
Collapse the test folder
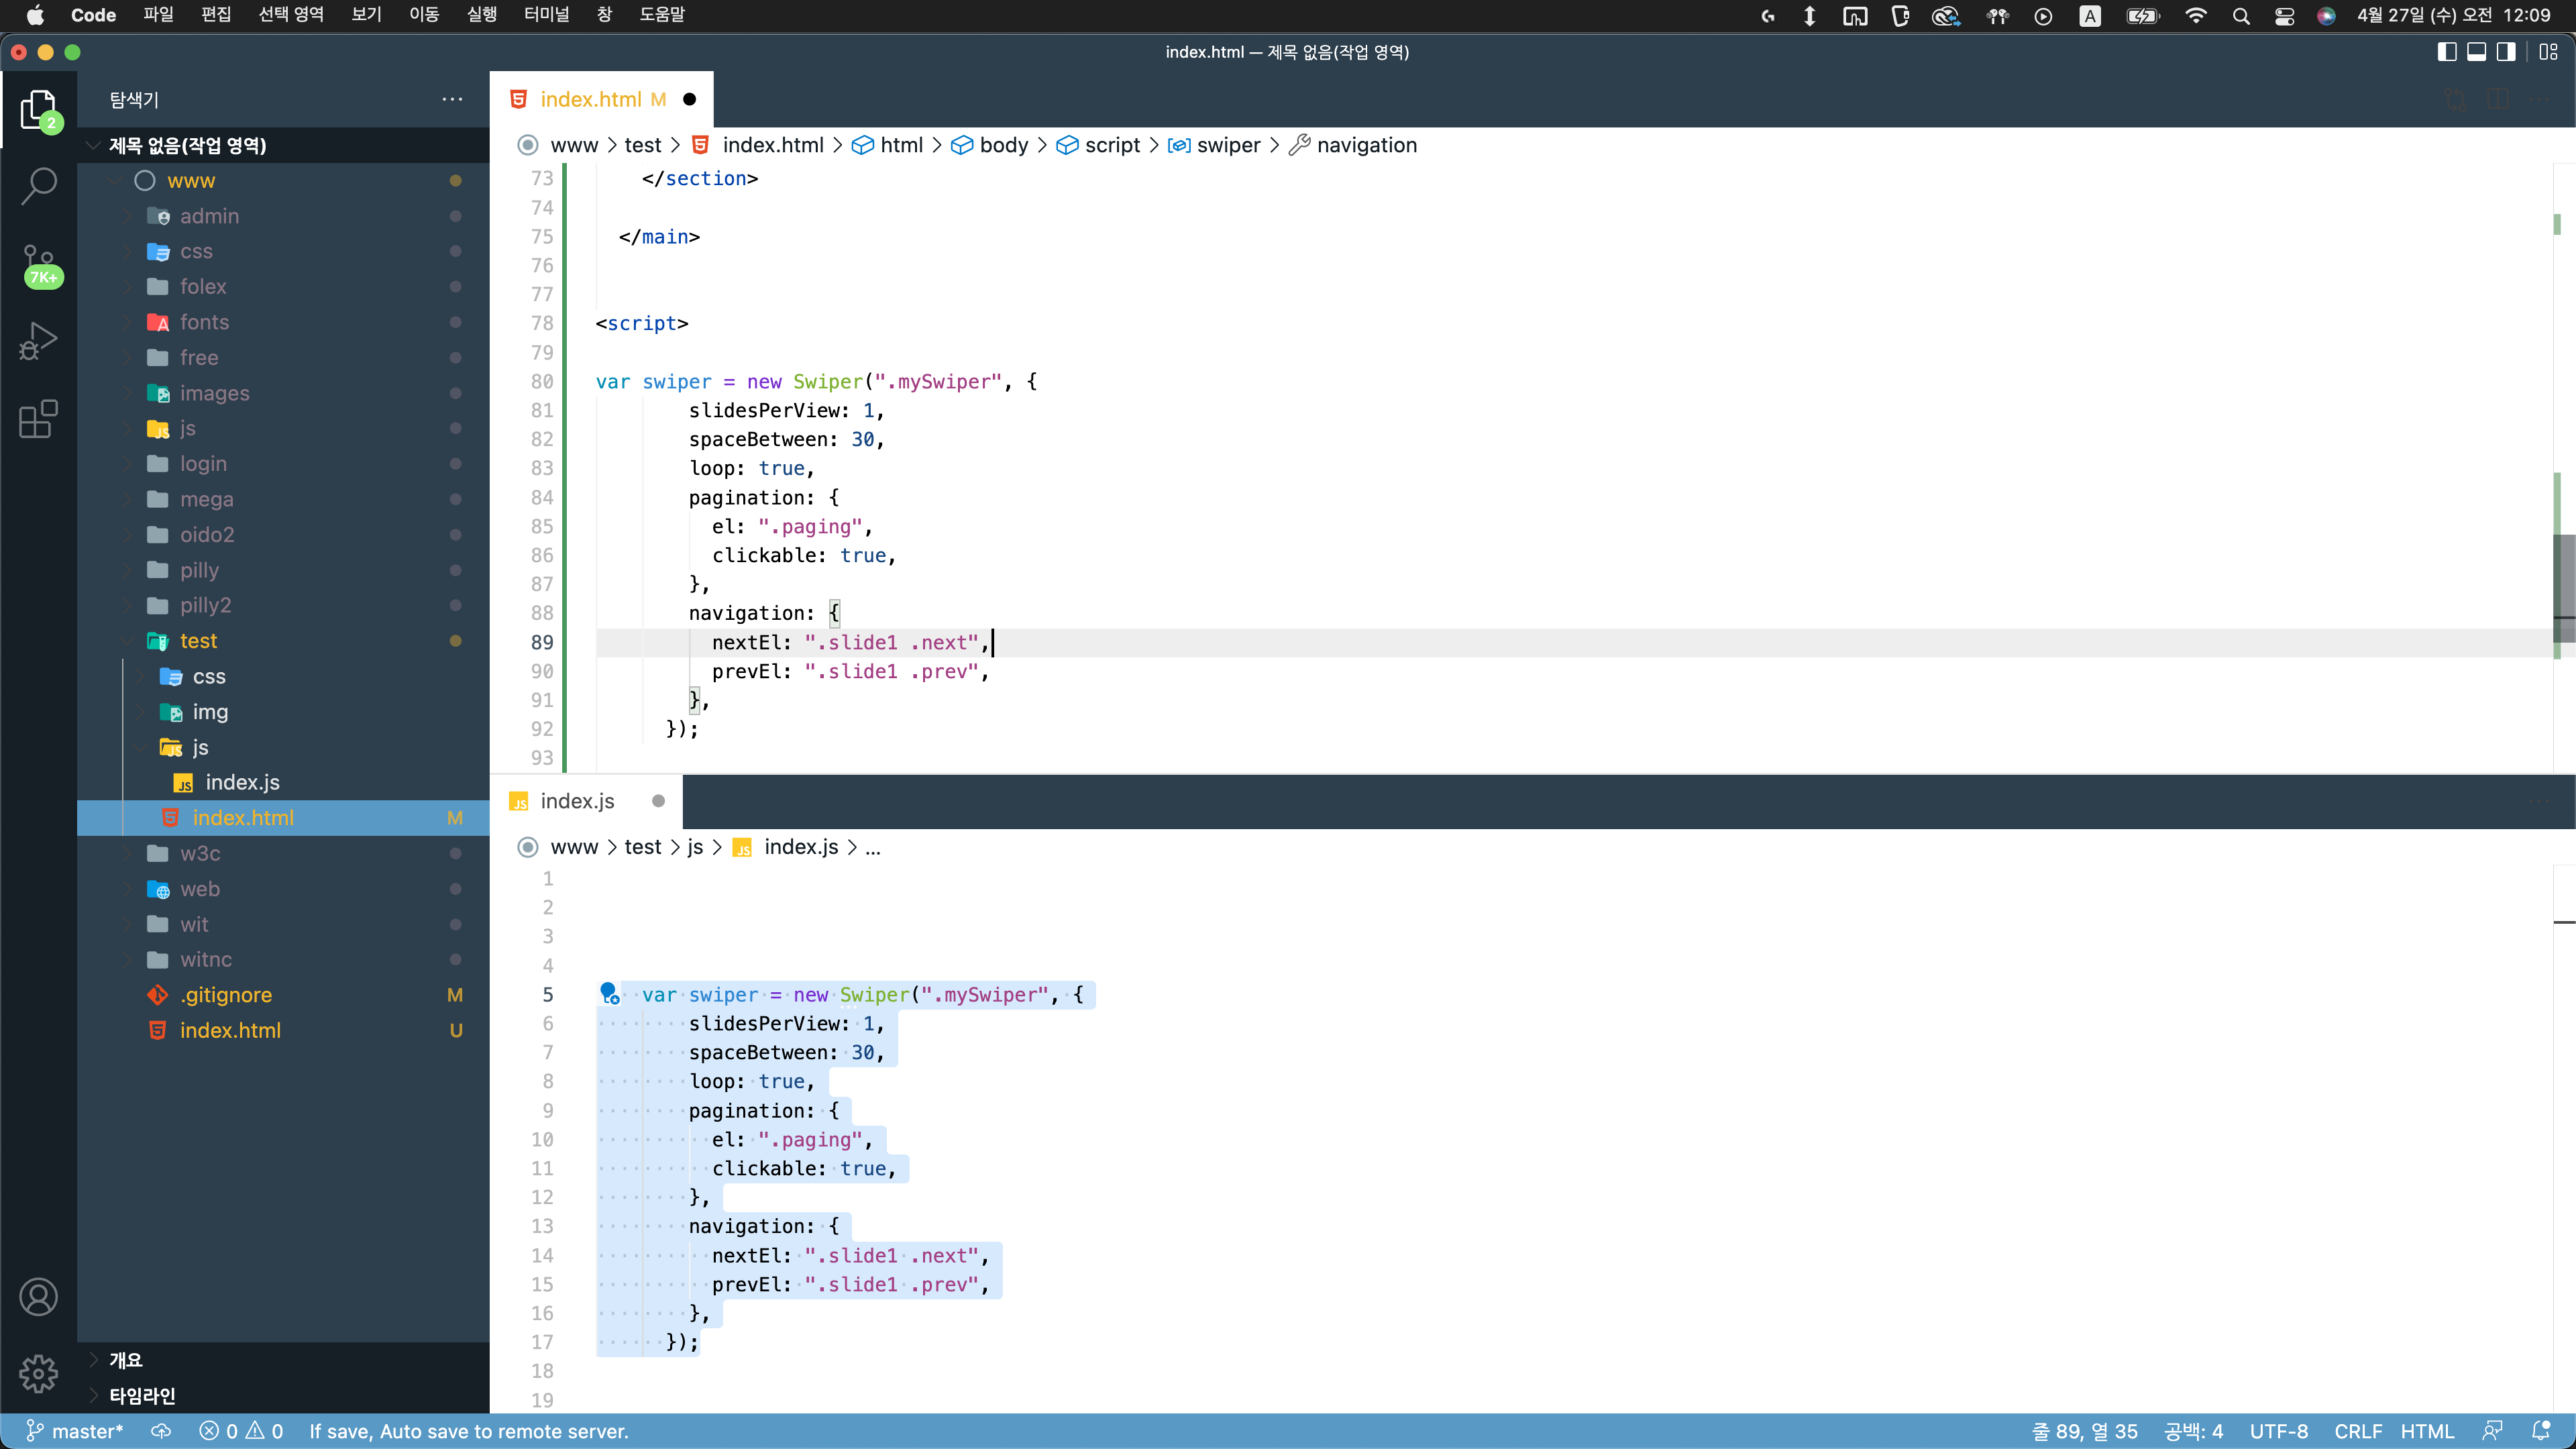pos(283,641)
